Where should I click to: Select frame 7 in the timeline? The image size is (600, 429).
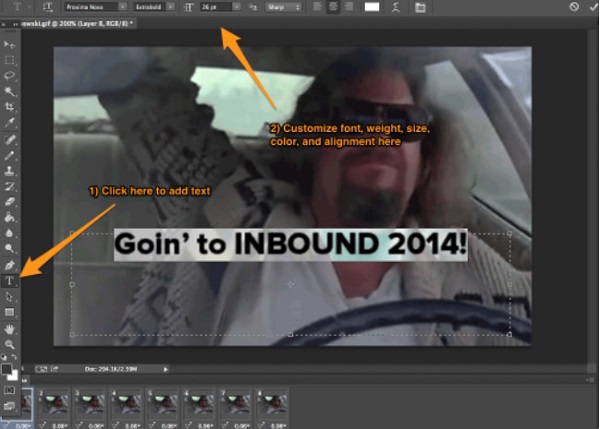tap(236, 404)
